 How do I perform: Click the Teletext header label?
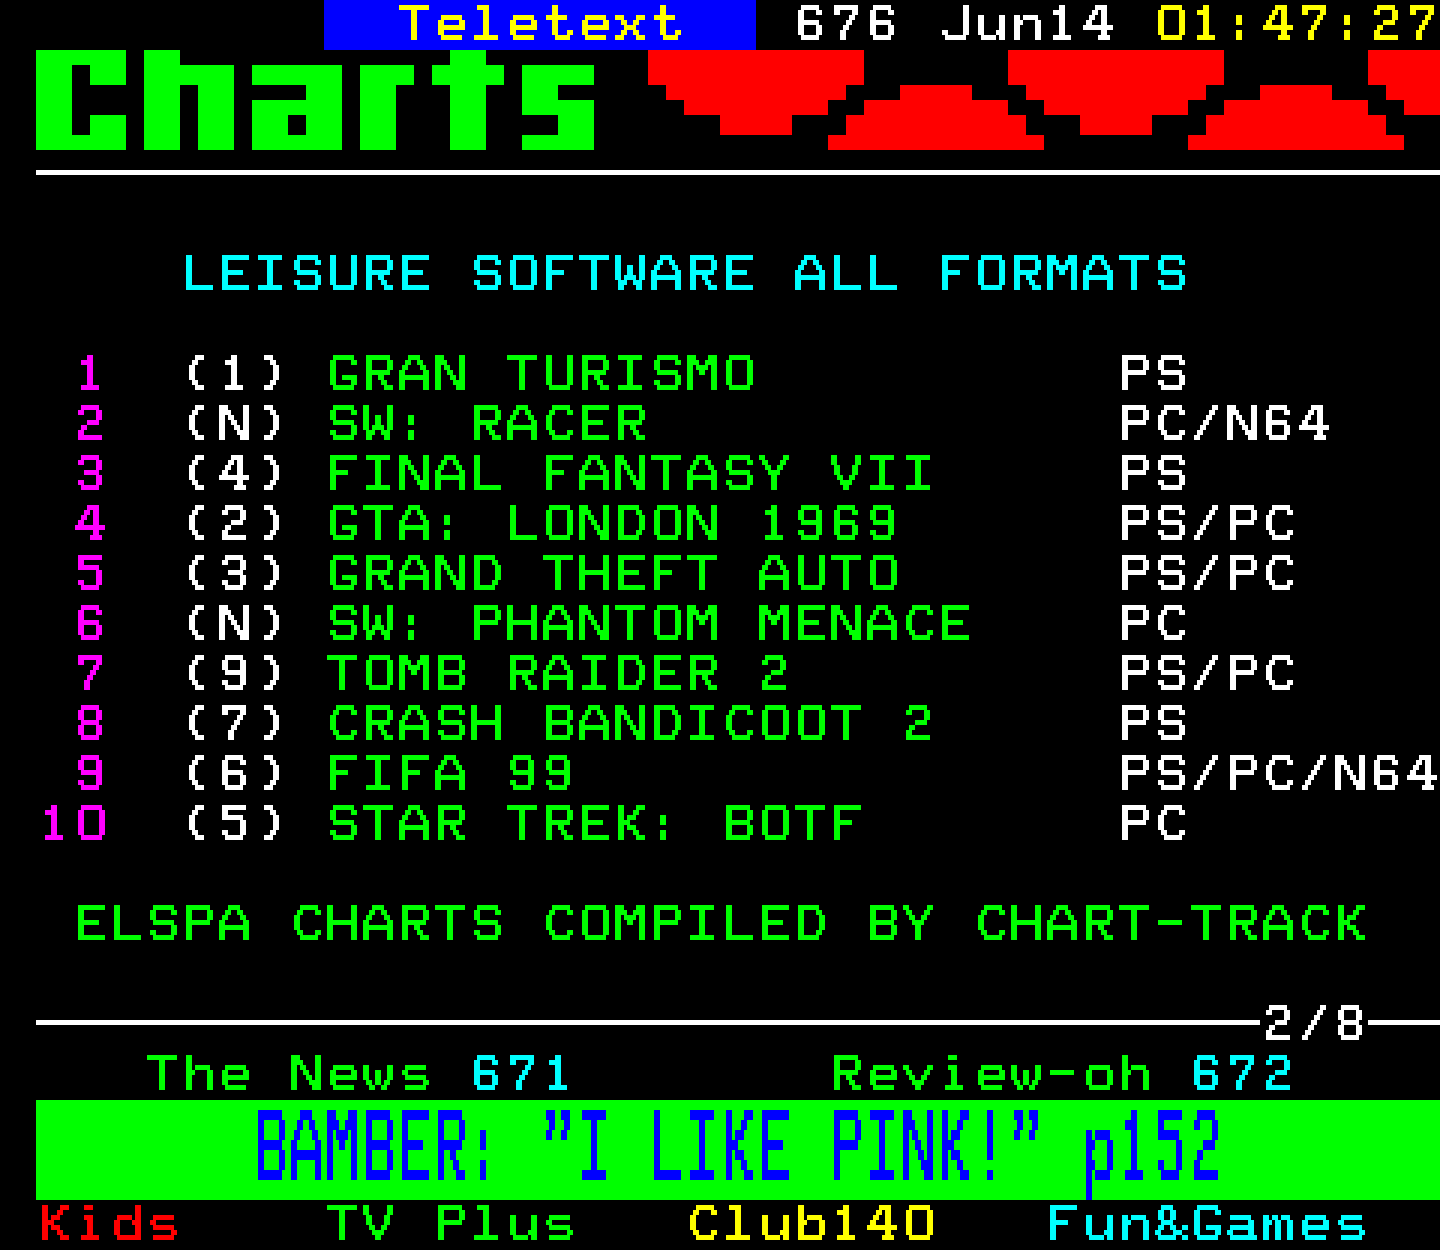(x=540, y=24)
